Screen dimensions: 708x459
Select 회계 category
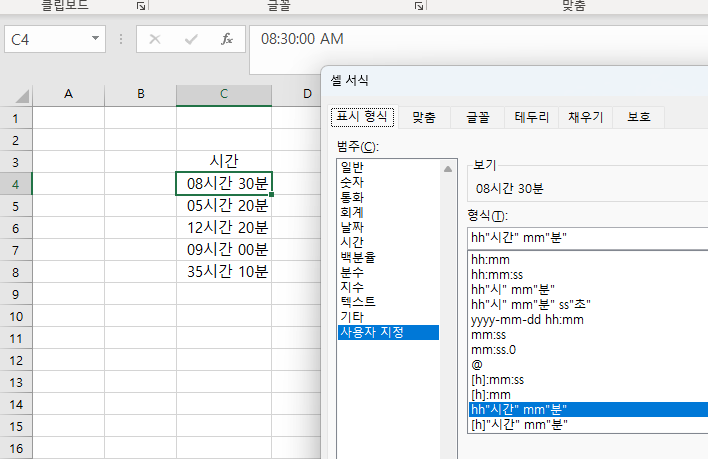pyautogui.click(x=388, y=212)
